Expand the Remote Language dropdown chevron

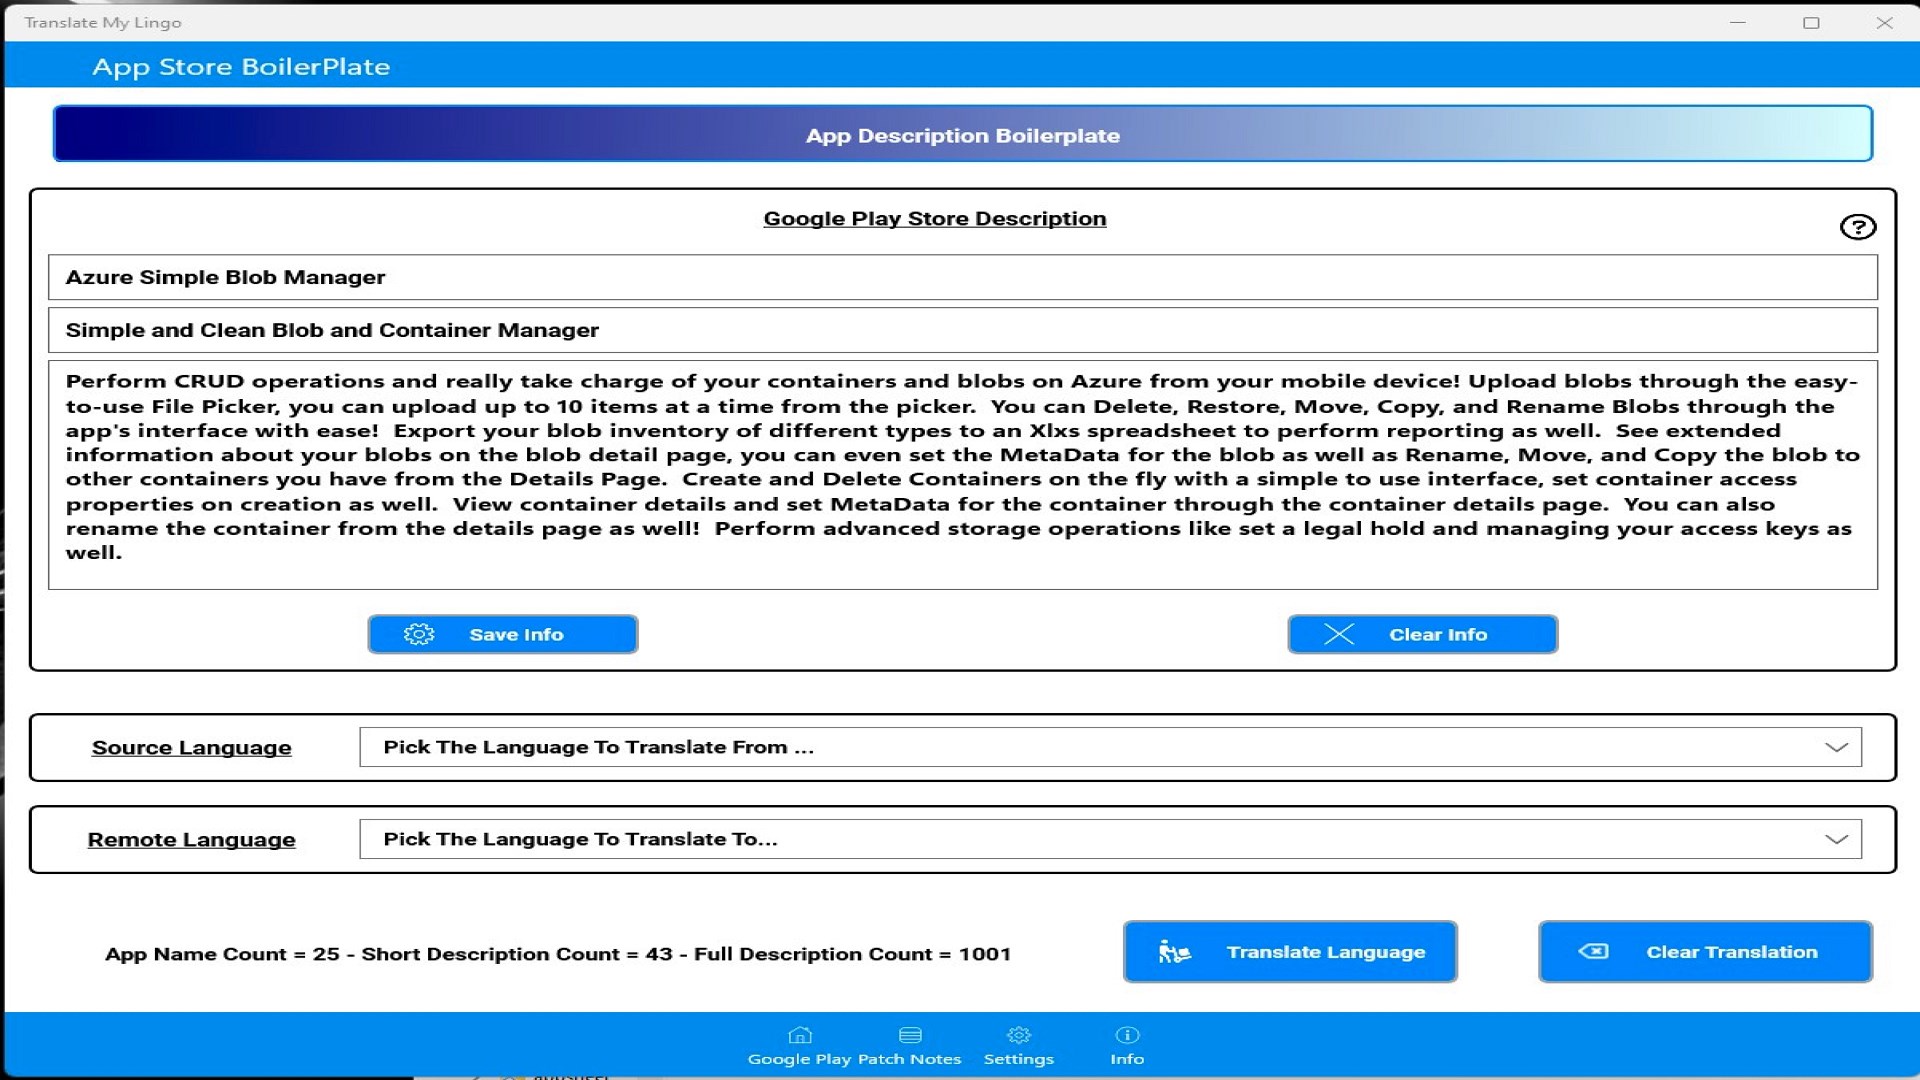point(1836,839)
